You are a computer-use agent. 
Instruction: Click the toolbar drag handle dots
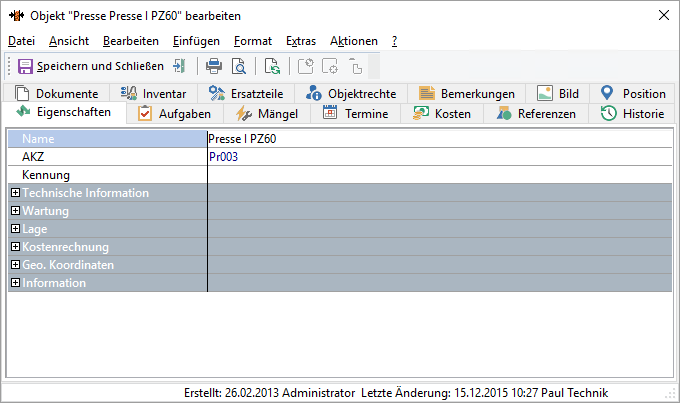point(9,66)
